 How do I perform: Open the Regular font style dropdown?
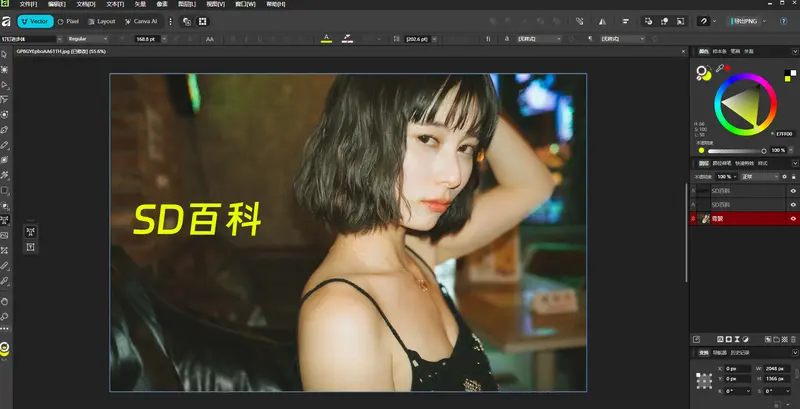pos(87,39)
